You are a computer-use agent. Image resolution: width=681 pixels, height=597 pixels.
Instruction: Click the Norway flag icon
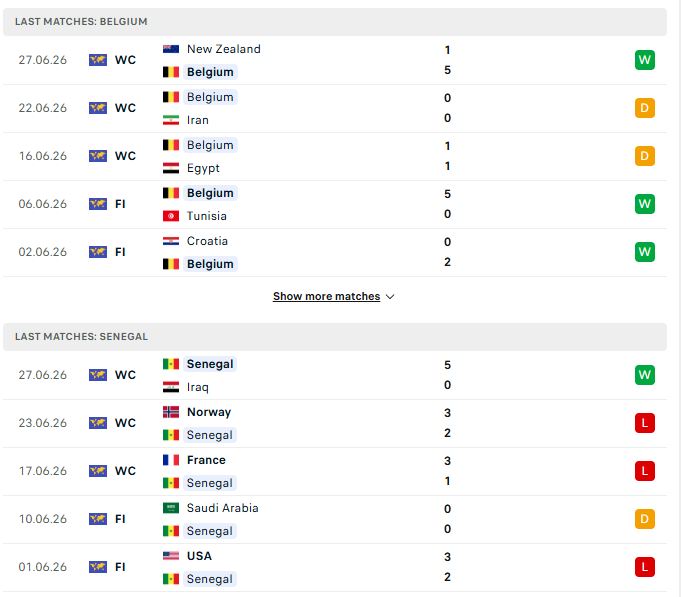(x=171, y=412)
